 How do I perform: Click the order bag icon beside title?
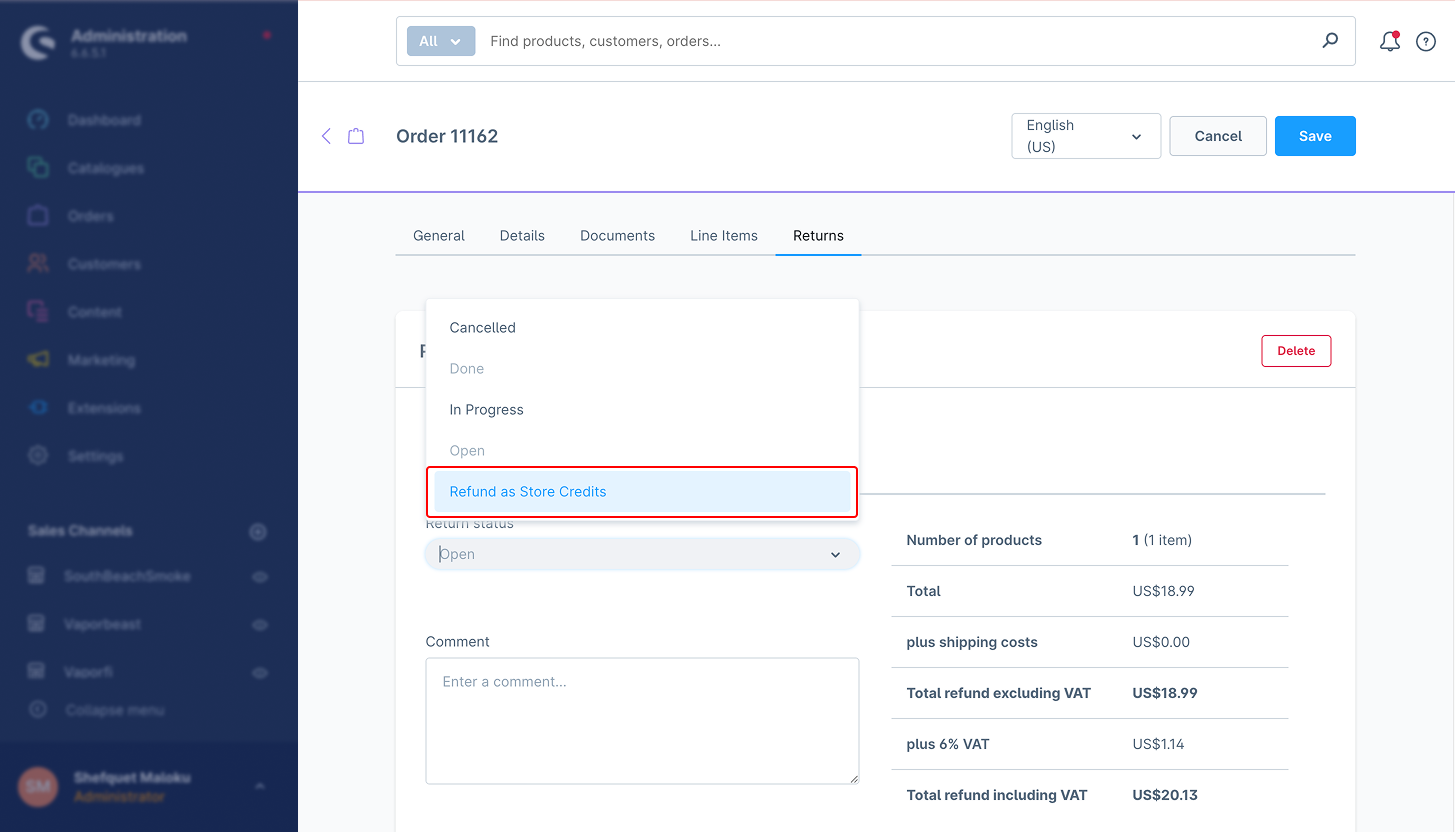(356, 136)
